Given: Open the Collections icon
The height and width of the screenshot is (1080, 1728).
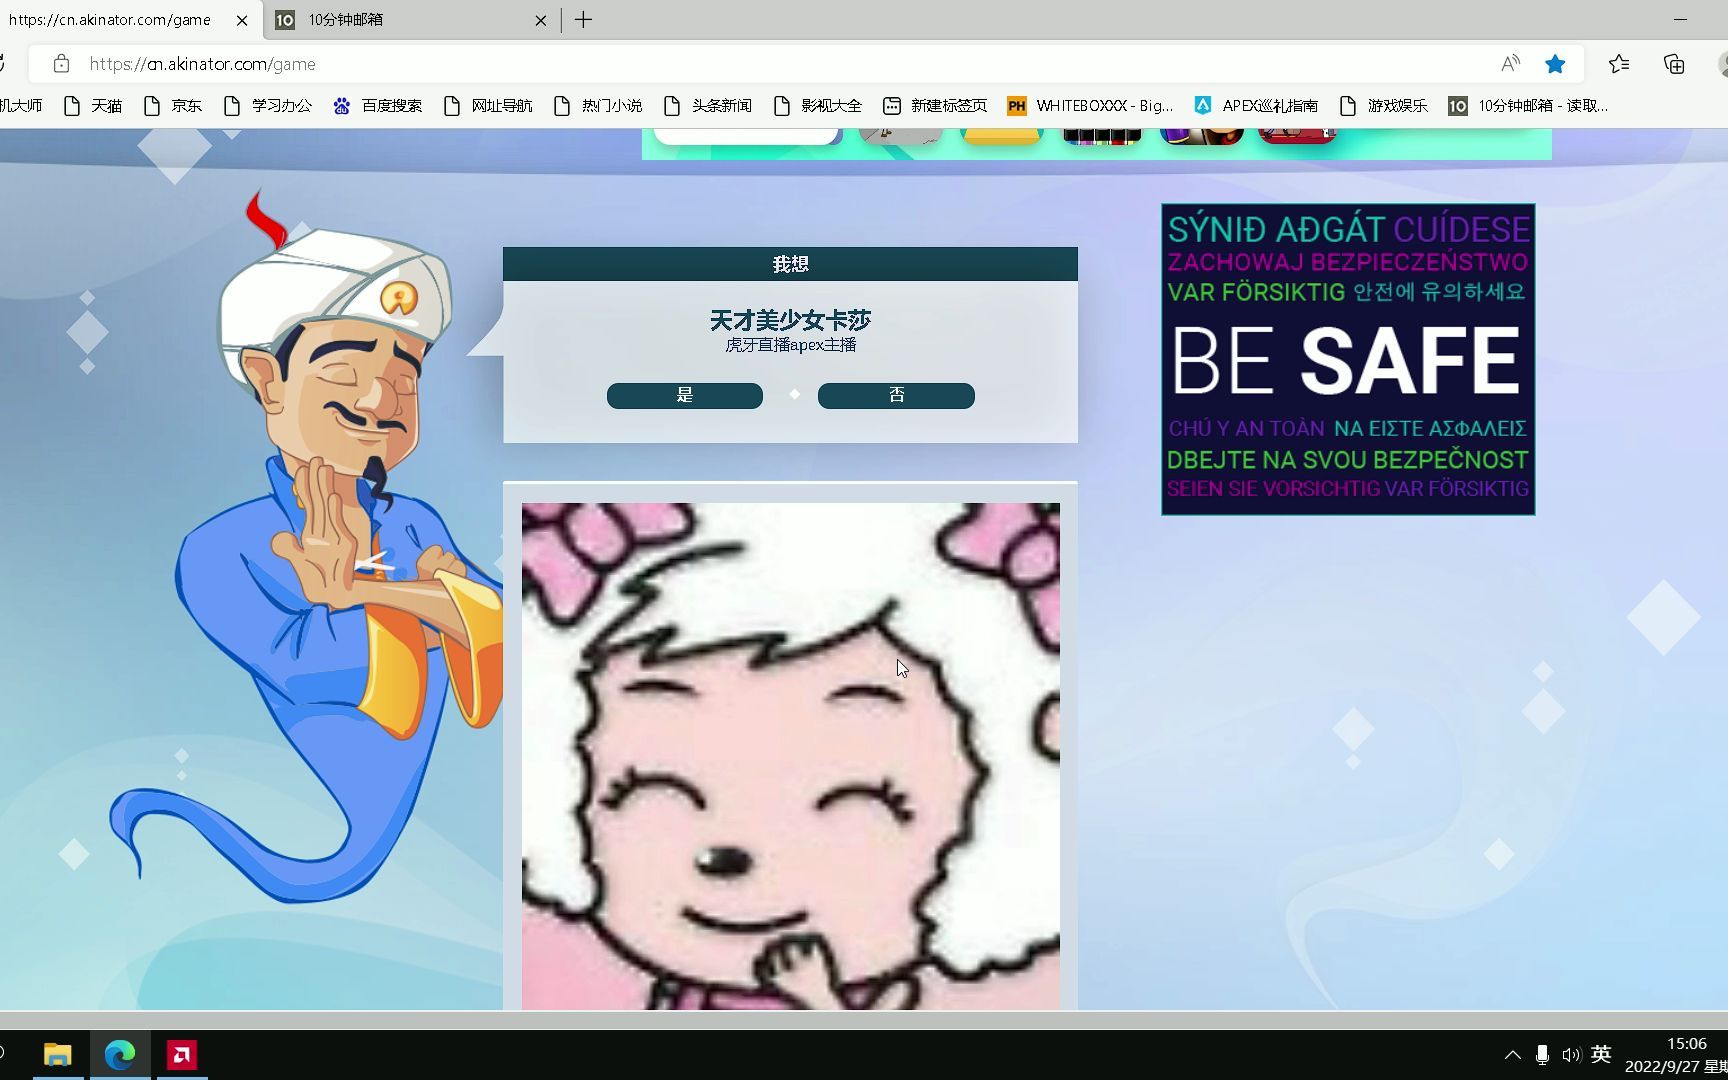Looking at the screenshot, I should click(1674, 64).
